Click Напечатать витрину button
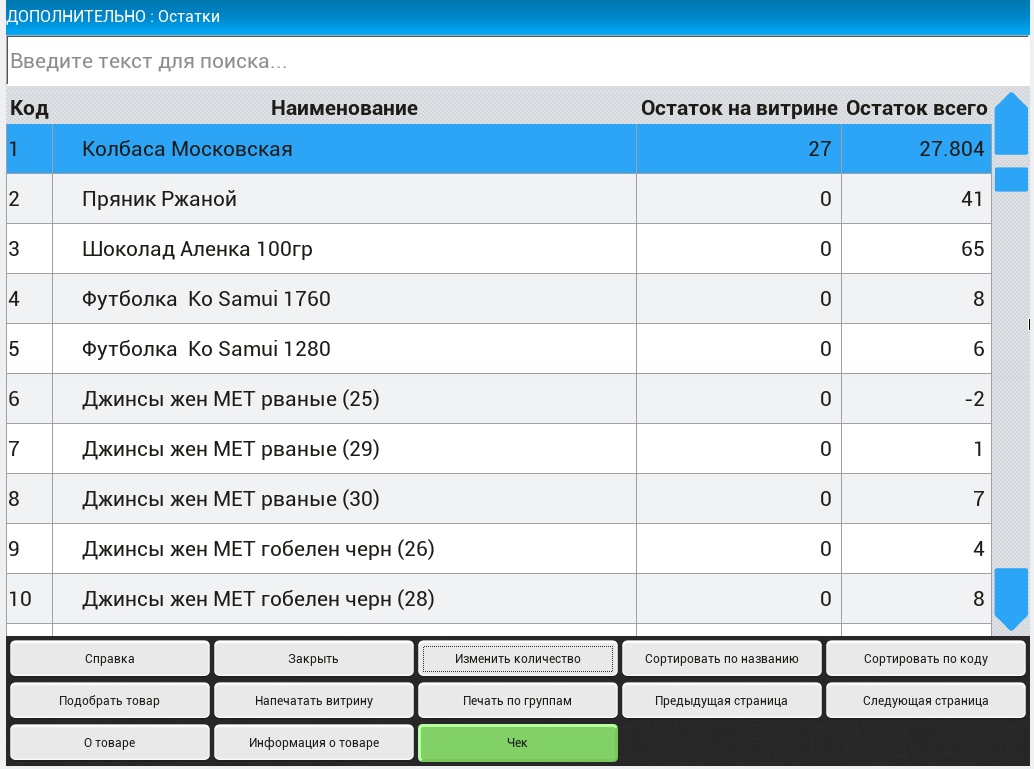The height and width of the screenshot is (769, 1034). pos(313,700)
